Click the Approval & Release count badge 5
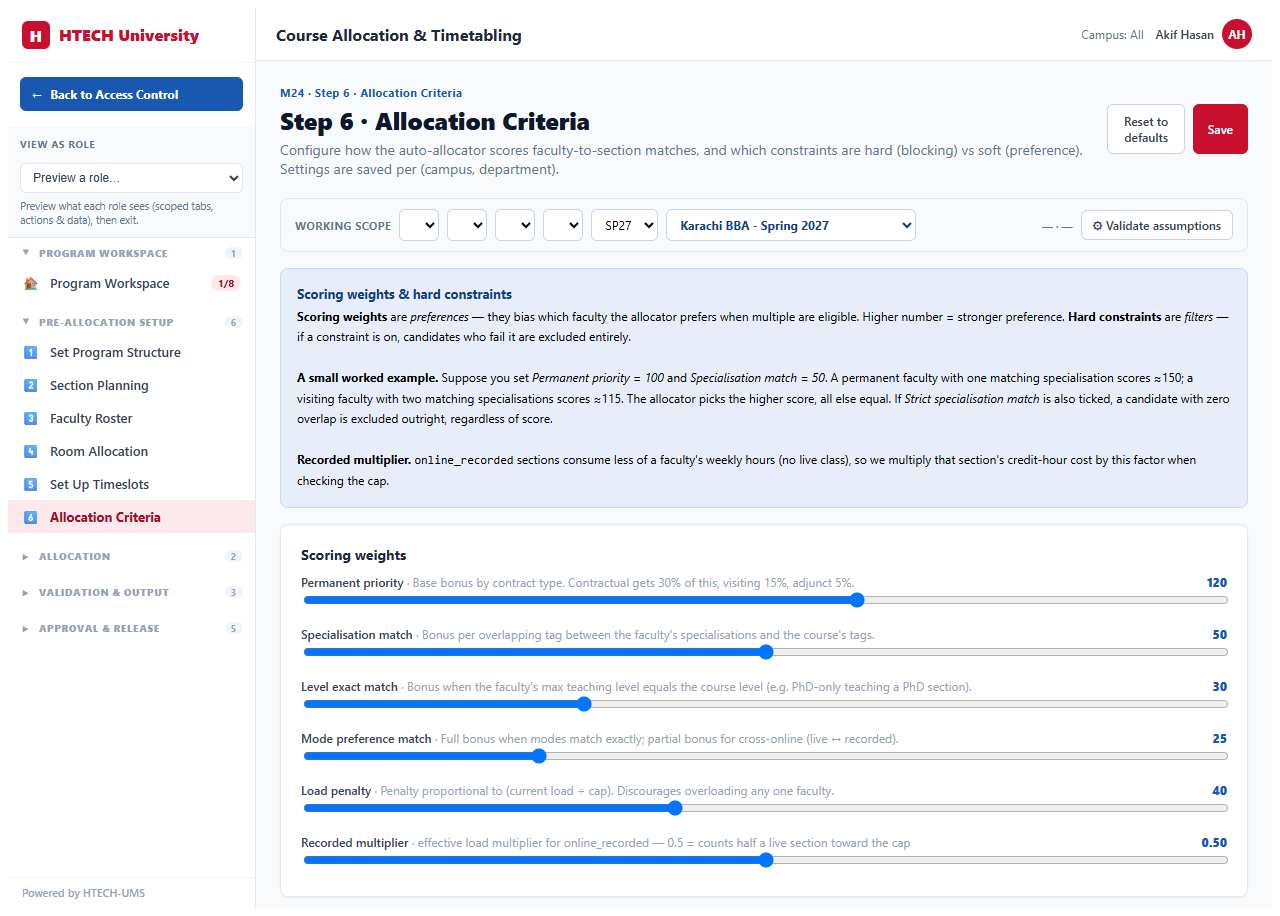The image size is (1280, 916). (x=234, y=628)
